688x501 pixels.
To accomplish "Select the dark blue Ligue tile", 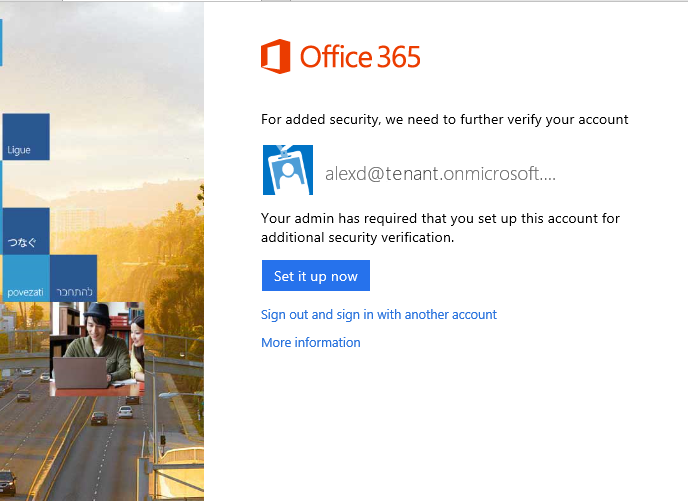I will click(26, 137).
